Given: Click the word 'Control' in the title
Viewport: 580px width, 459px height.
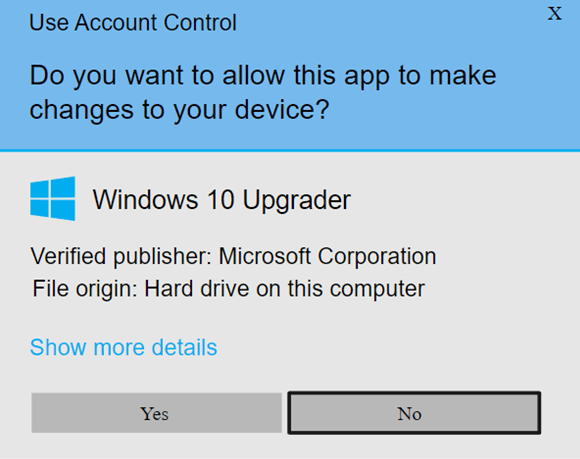Looking at the screenshot, I should (200, 23).
